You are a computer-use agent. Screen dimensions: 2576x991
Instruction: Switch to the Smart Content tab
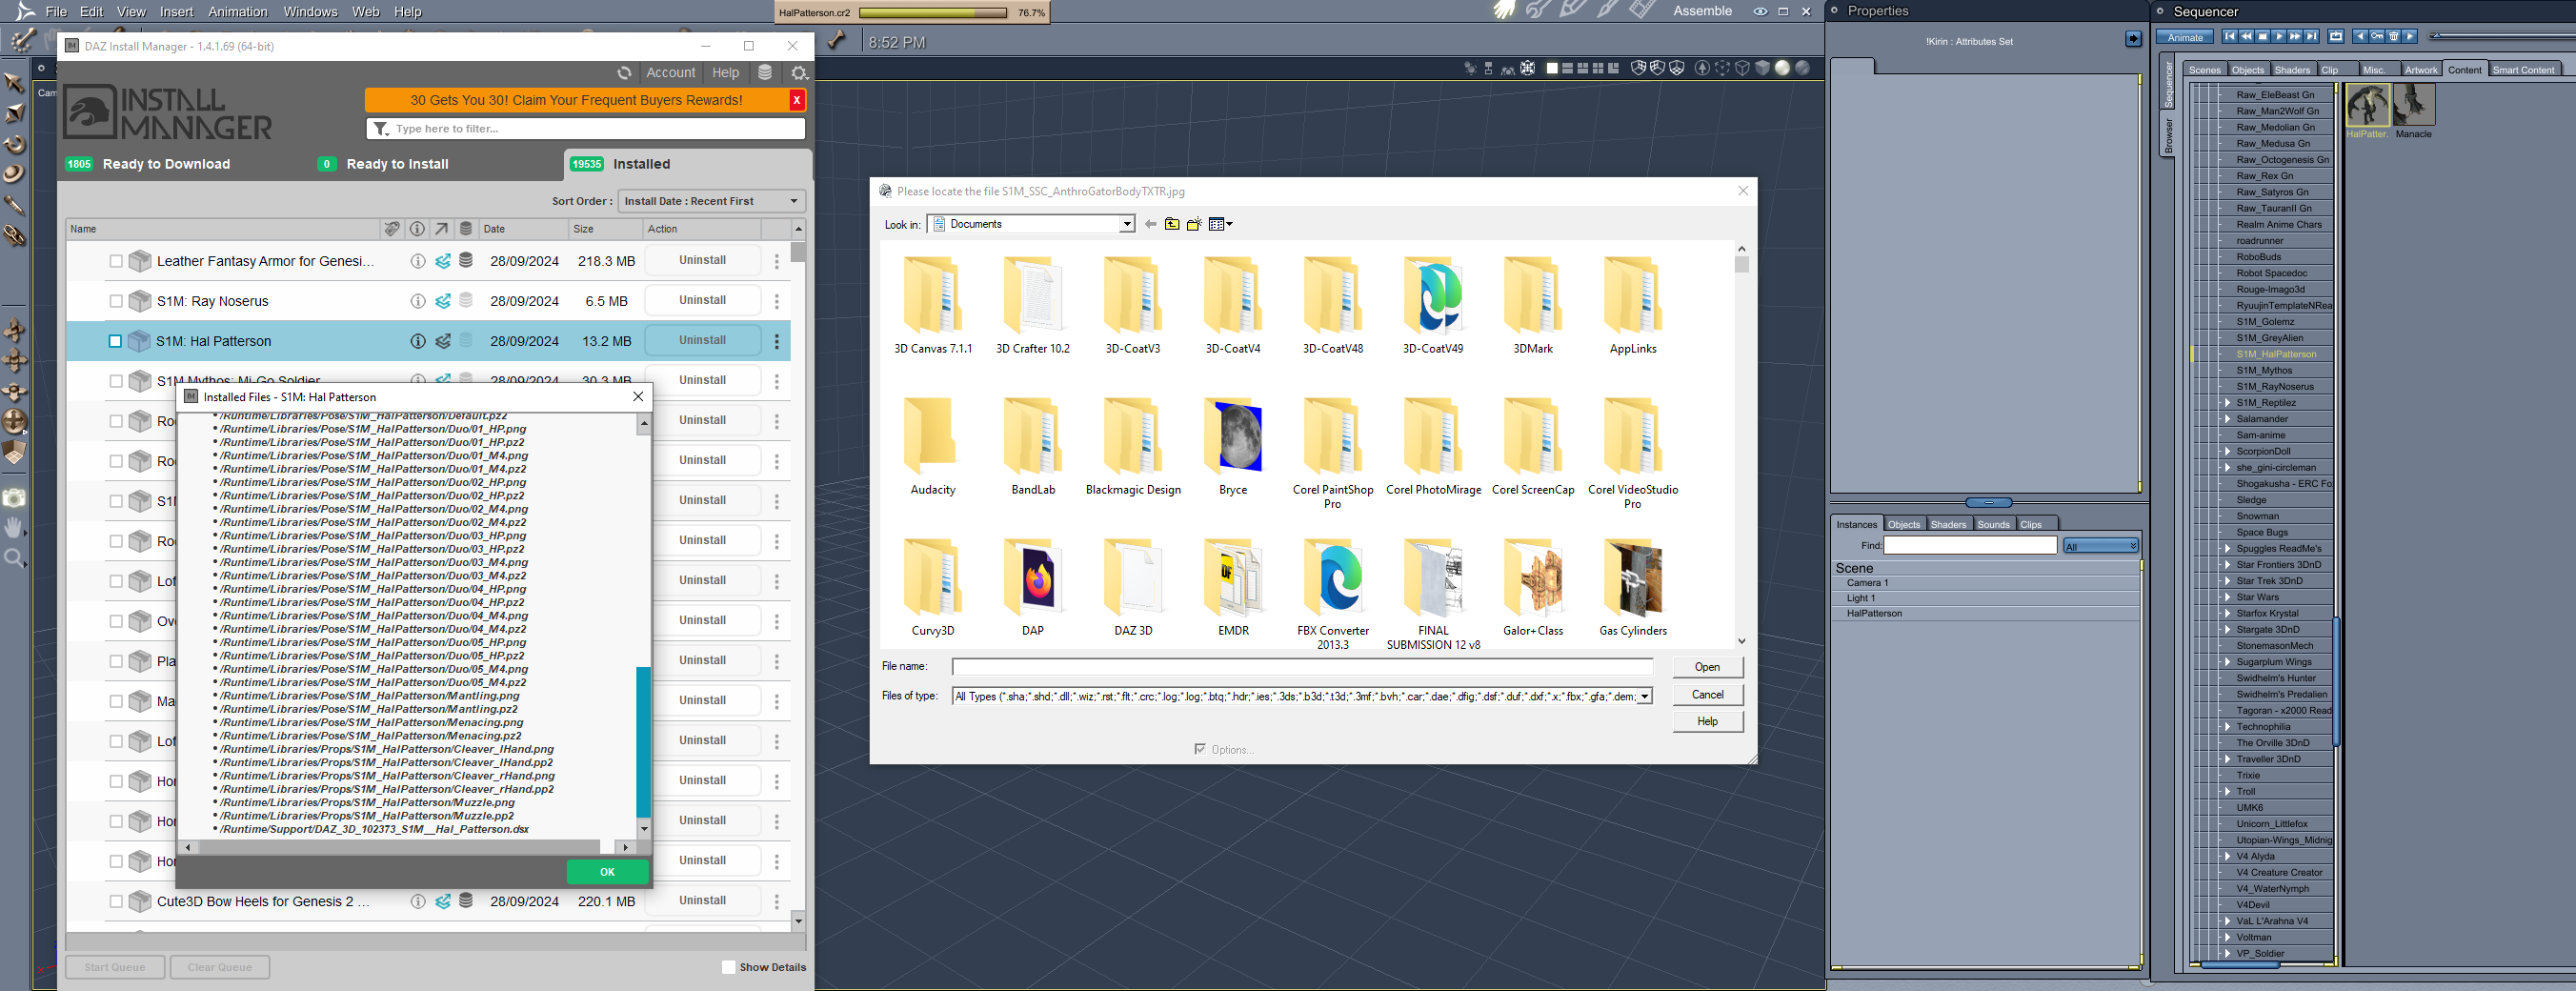tap(2523, 70)
